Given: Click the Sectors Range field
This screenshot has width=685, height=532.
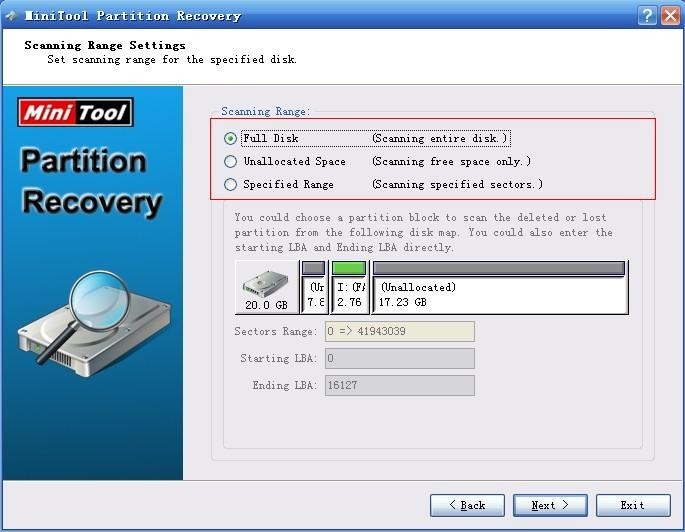Looking at the screenshot, I should [399, 331].
